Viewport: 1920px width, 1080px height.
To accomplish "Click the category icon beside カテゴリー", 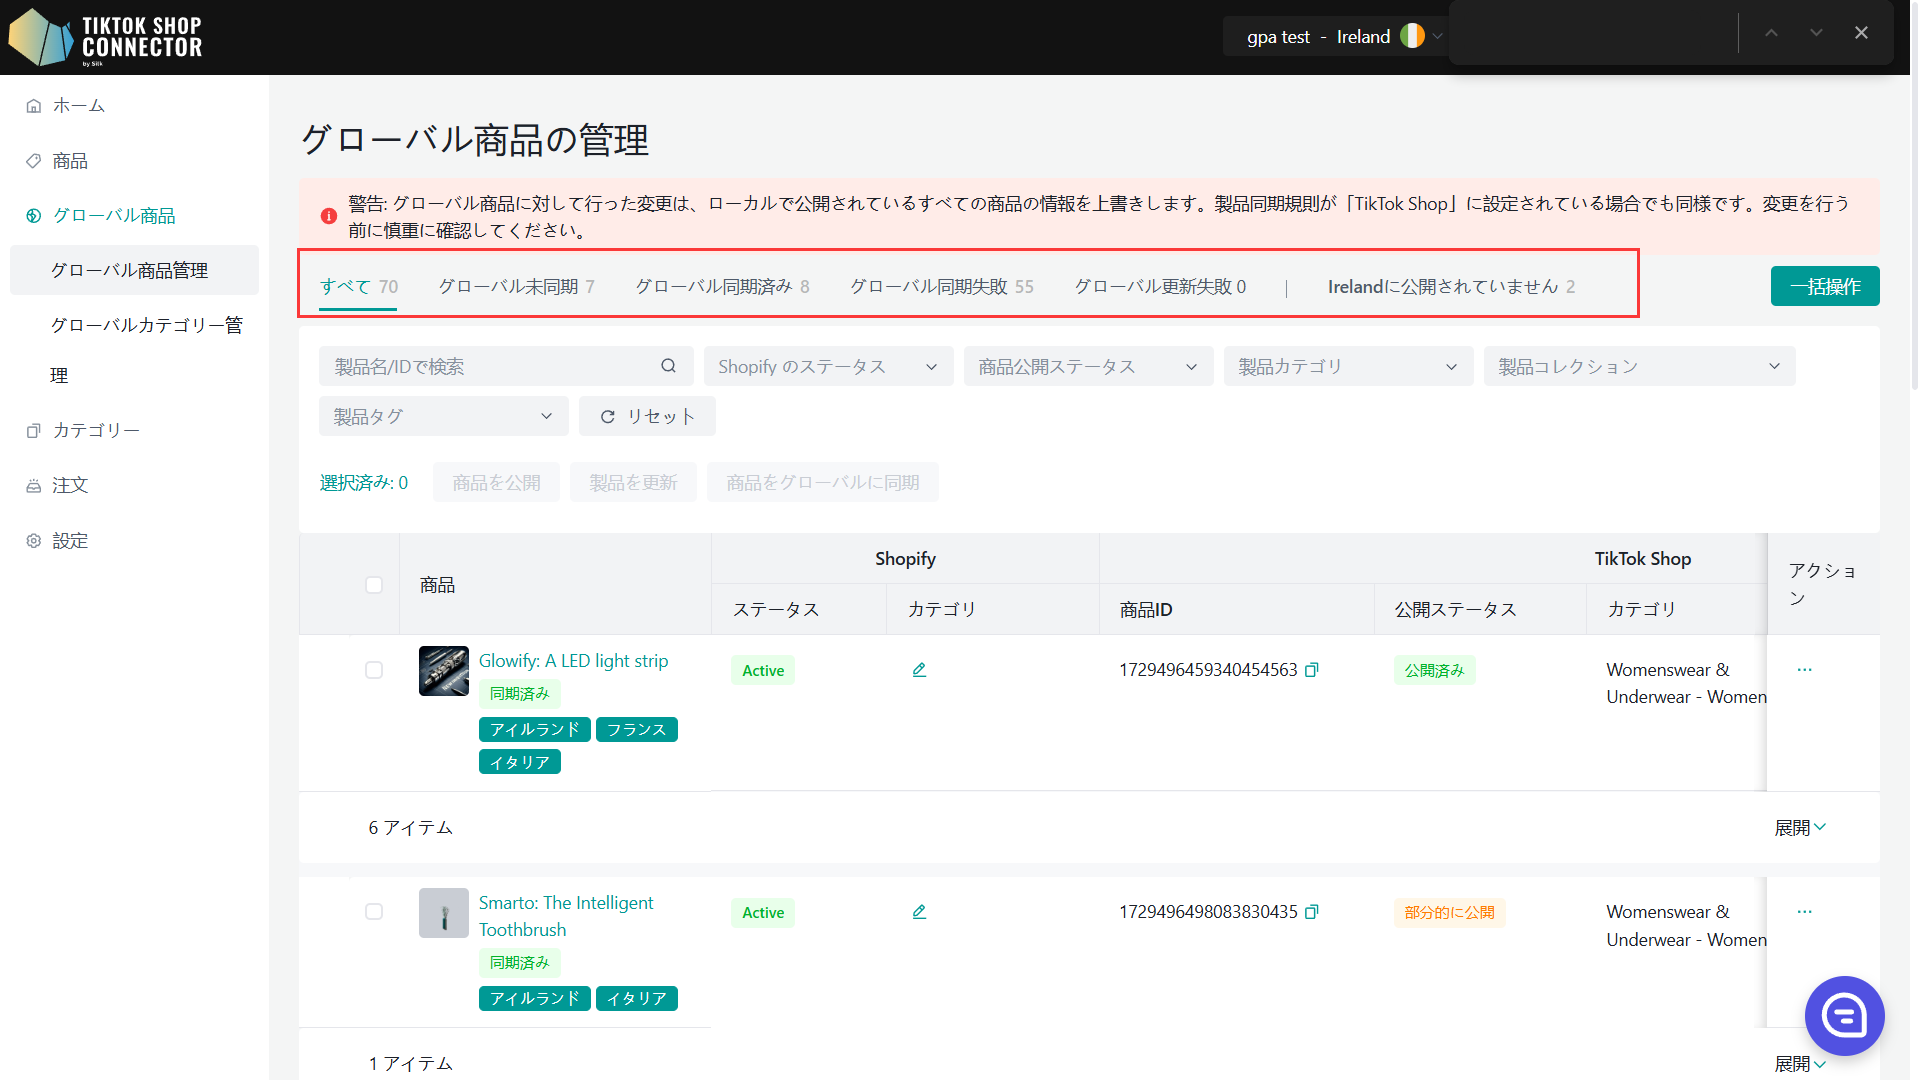I will (x=34, y=430).
